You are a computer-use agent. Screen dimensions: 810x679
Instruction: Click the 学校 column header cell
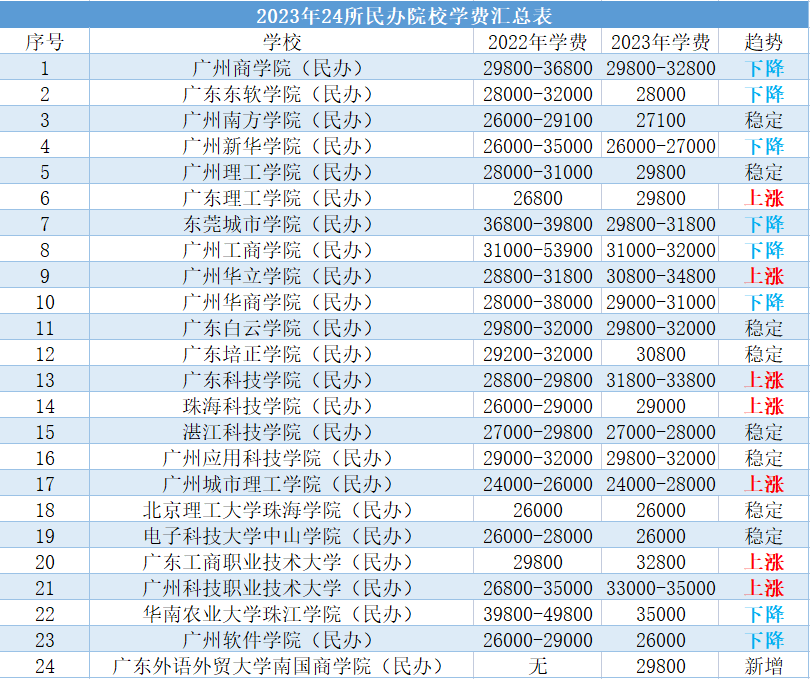[281, 42]
